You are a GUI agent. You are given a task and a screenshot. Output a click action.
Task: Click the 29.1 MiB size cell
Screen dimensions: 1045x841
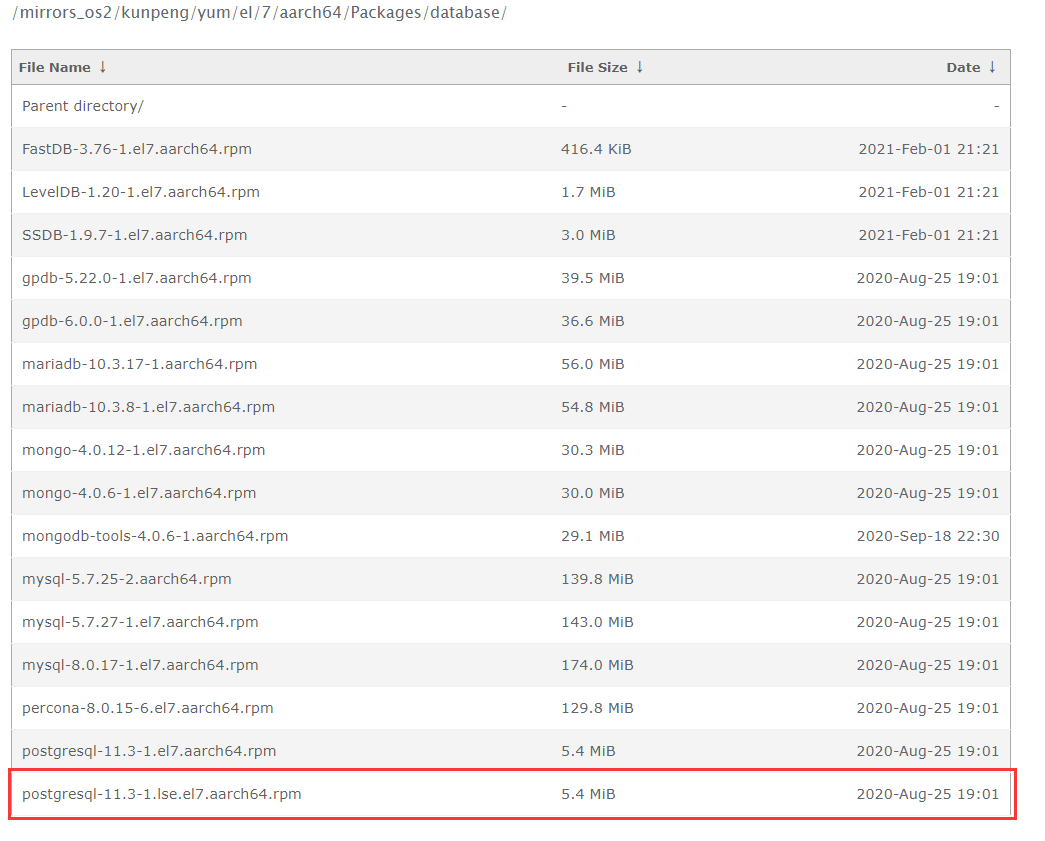coord(592,536)
